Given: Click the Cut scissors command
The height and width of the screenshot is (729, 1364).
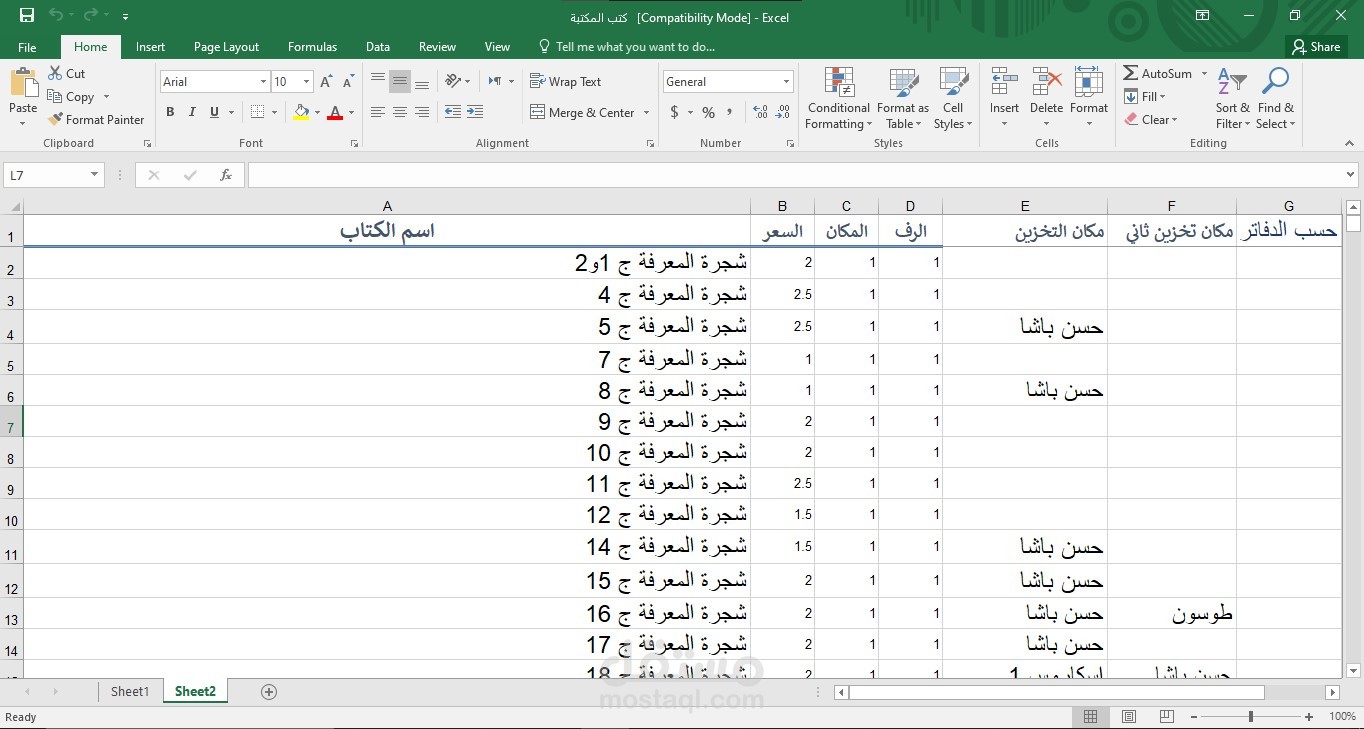Looking at the screenshot, I should 66,73.
